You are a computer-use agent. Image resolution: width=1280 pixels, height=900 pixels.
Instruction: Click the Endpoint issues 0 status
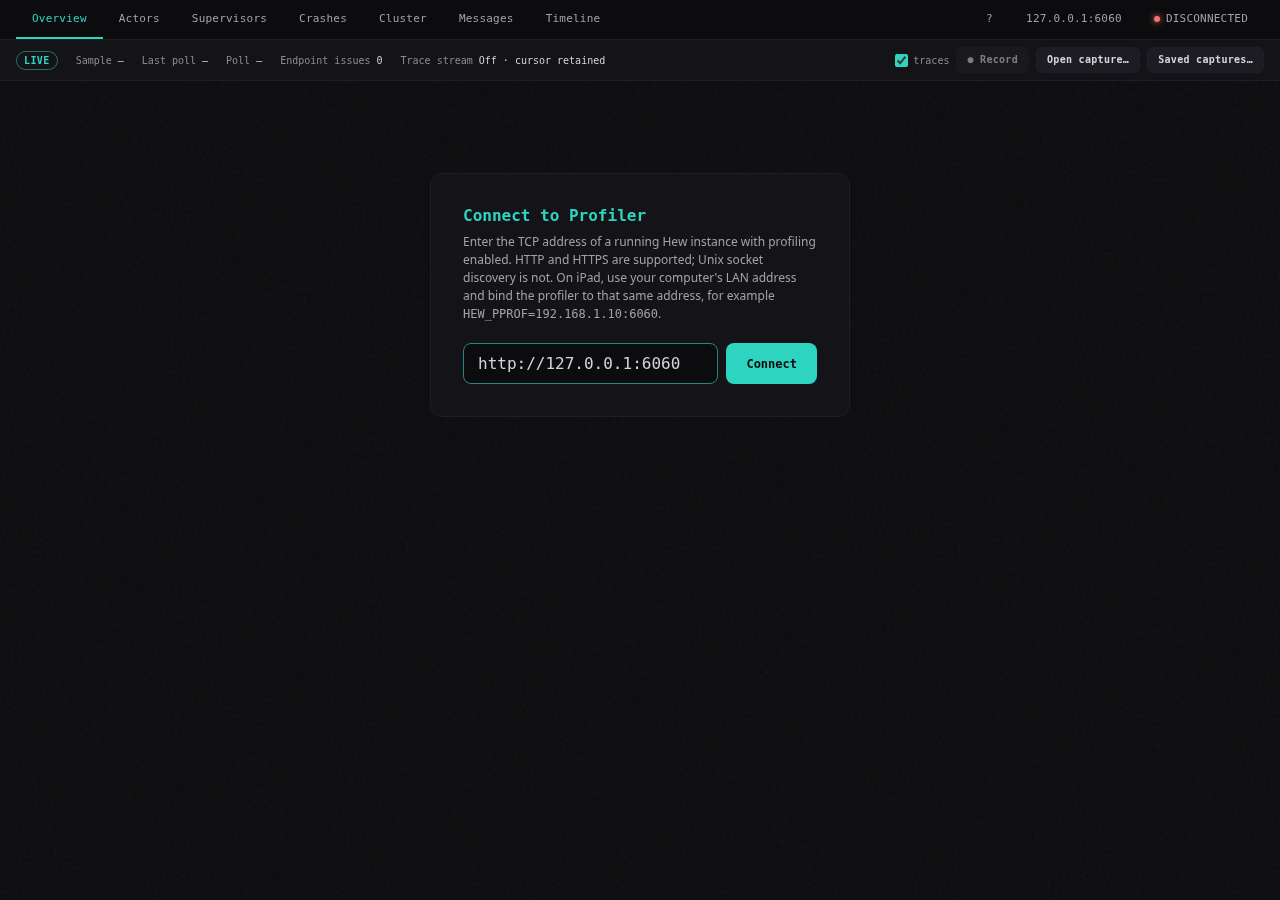pos(331,61)
